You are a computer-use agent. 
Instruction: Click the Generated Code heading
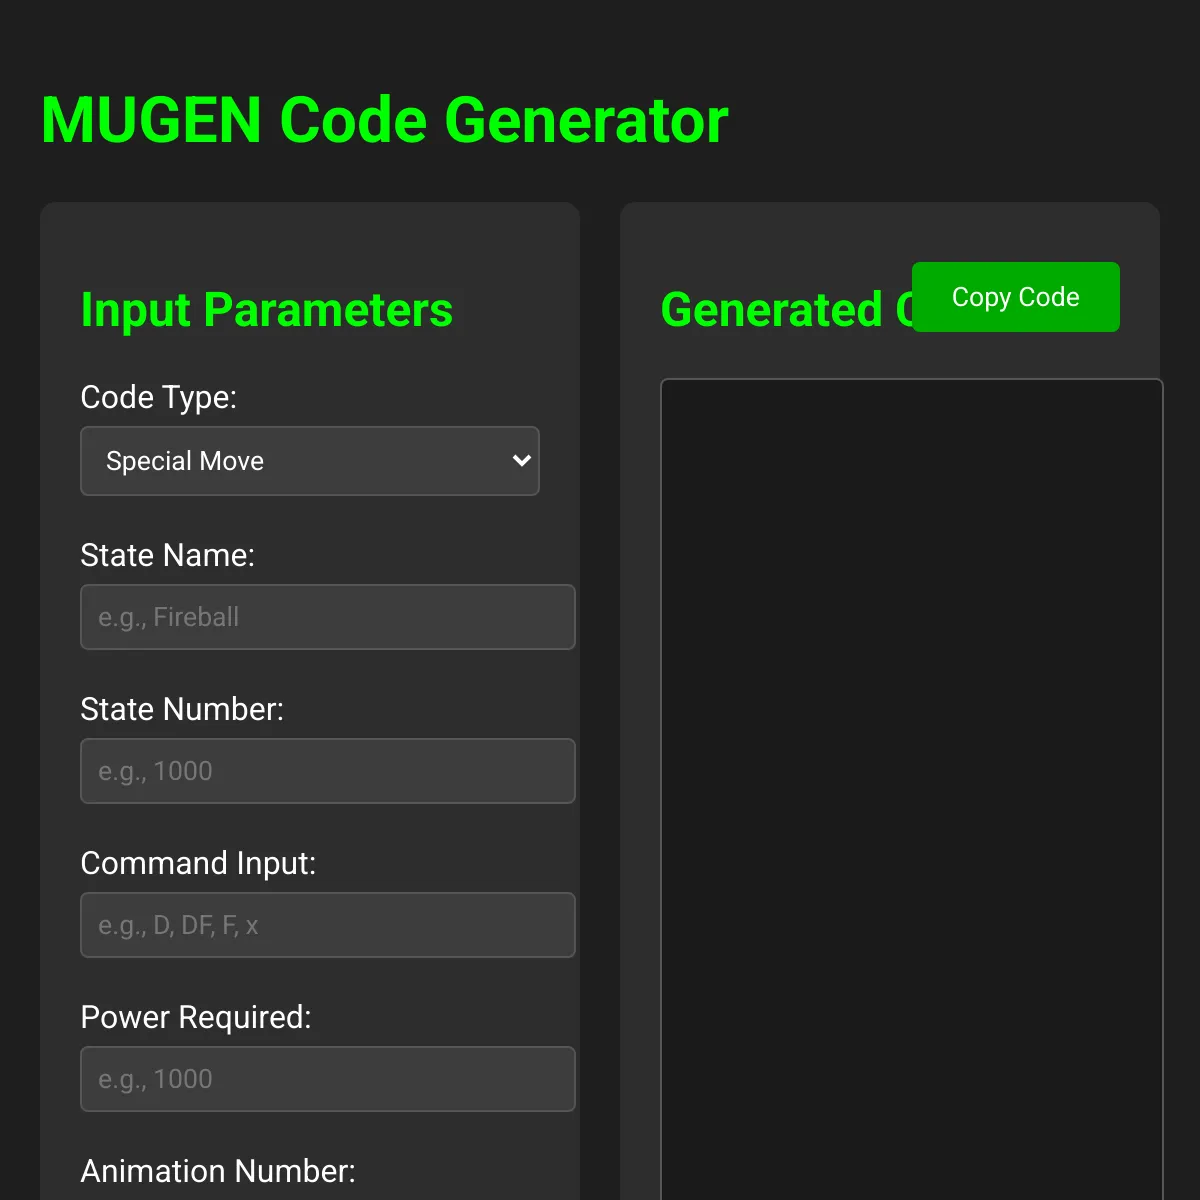(x=787, y=310)
